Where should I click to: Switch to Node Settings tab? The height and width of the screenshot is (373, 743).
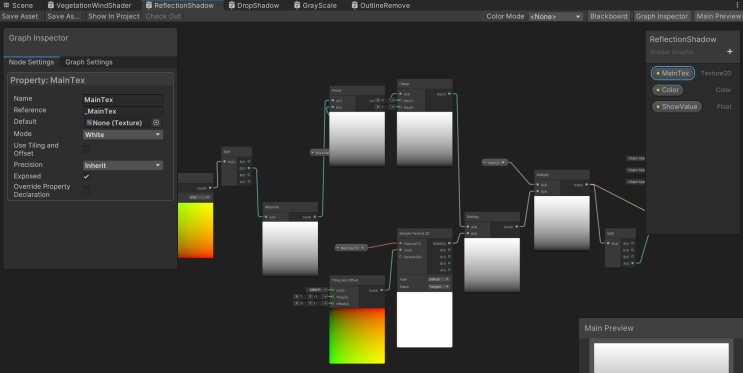[x=31, y=62]
